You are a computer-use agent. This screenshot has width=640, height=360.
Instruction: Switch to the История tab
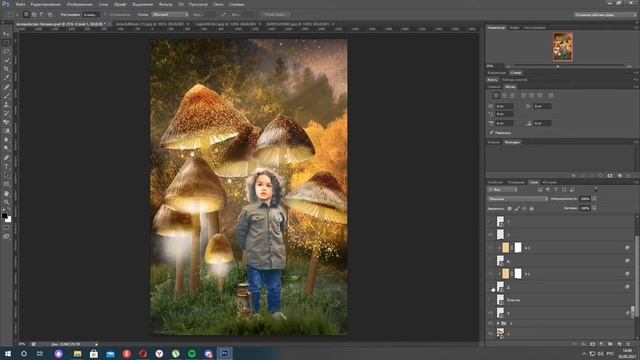pyautogui.click(x=550, y=182)
